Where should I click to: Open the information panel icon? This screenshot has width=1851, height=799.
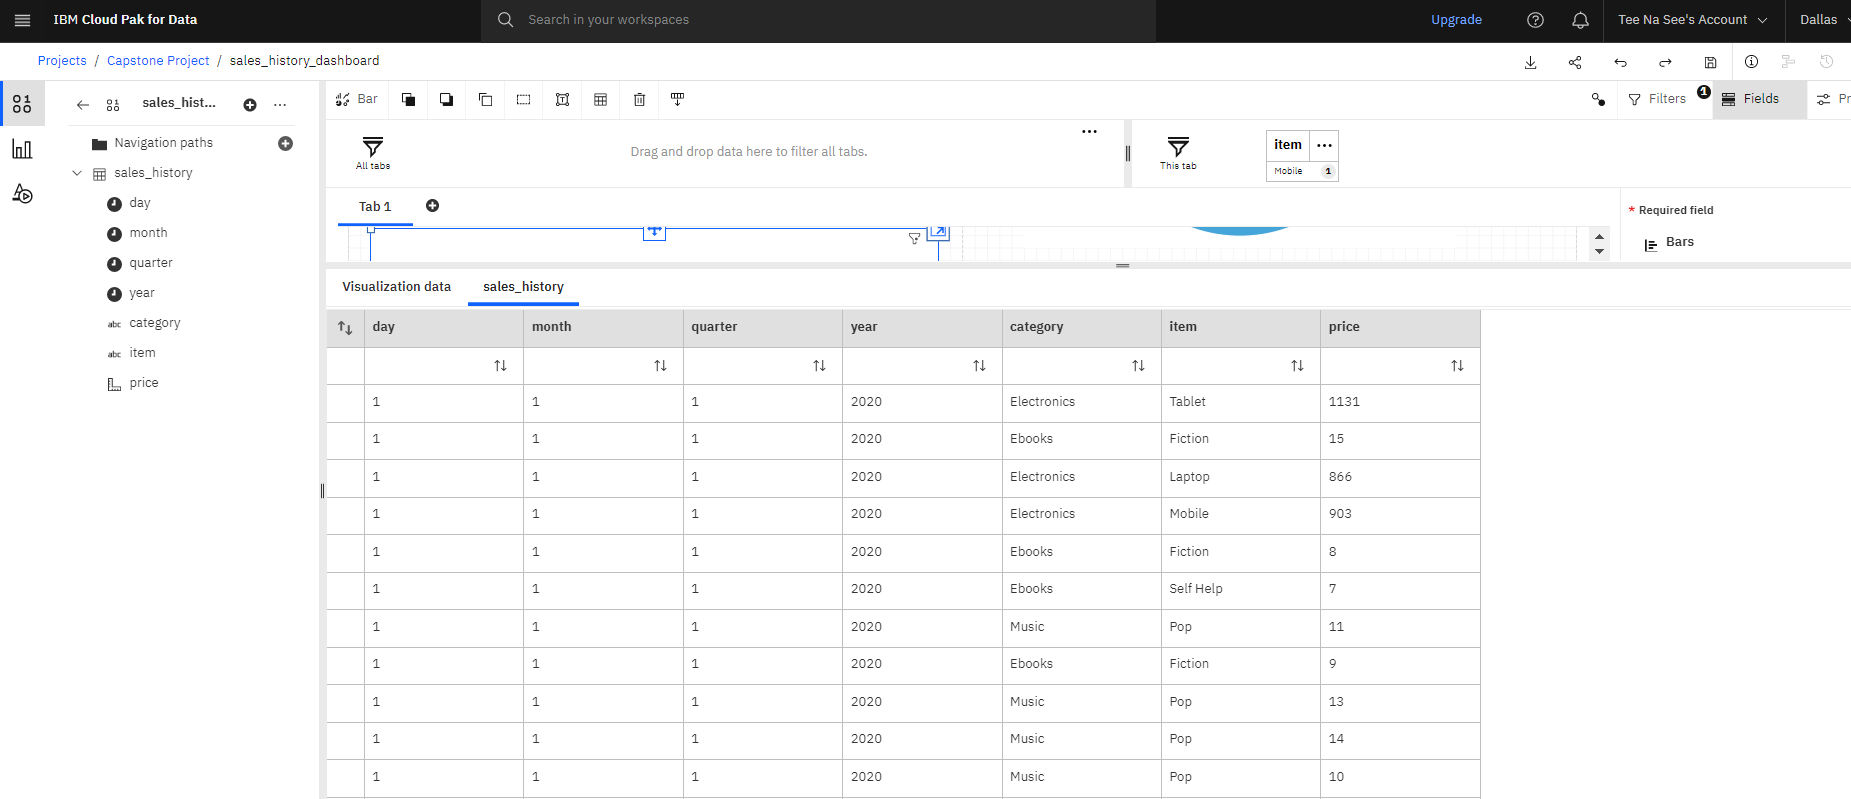1751,62
